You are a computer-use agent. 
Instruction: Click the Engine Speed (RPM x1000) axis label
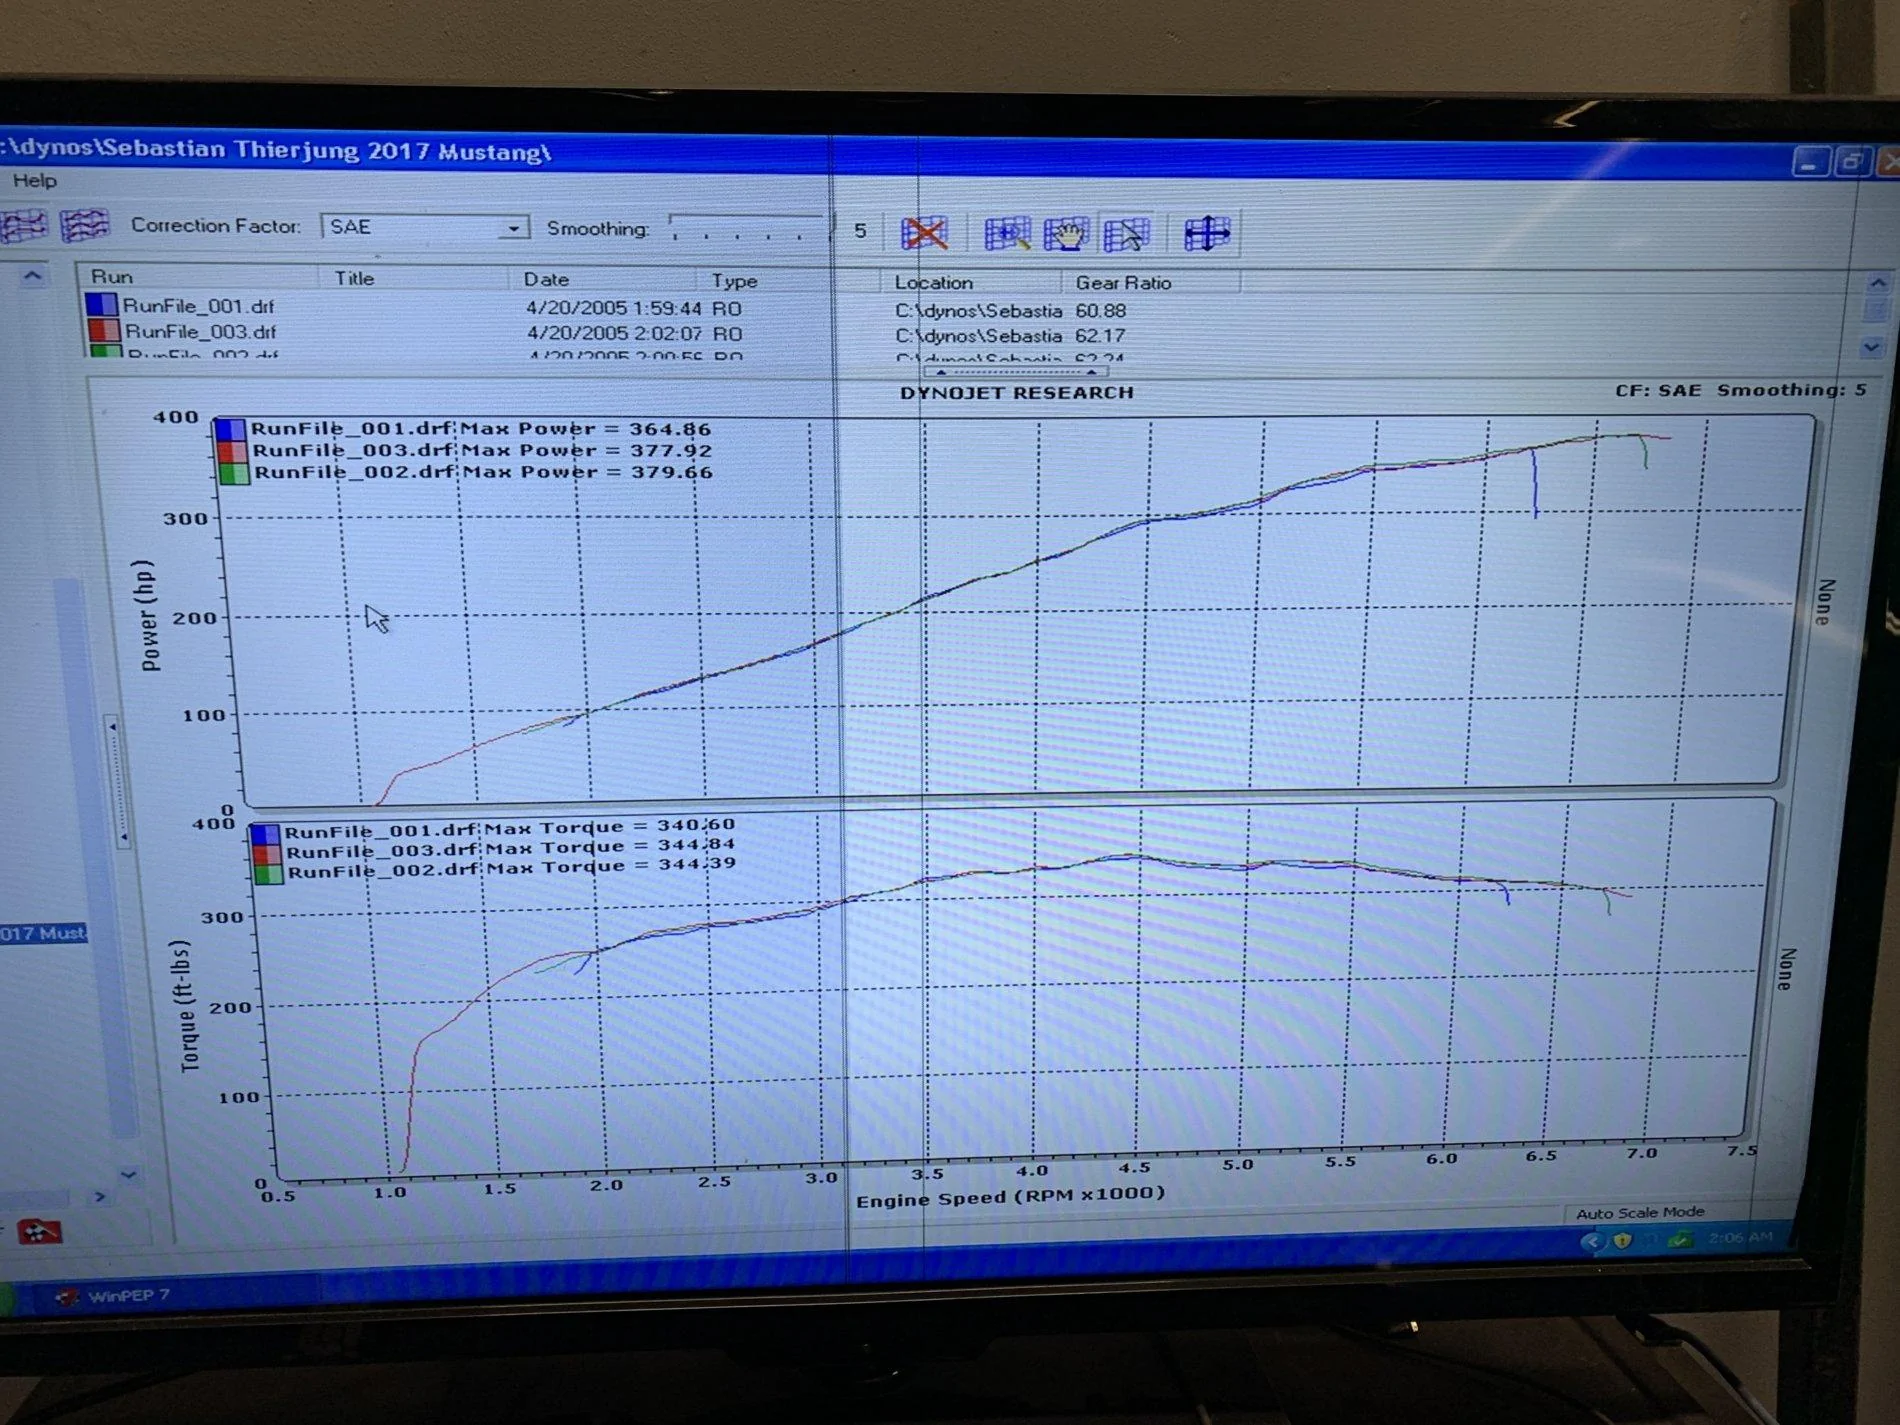(1010, 1195)
